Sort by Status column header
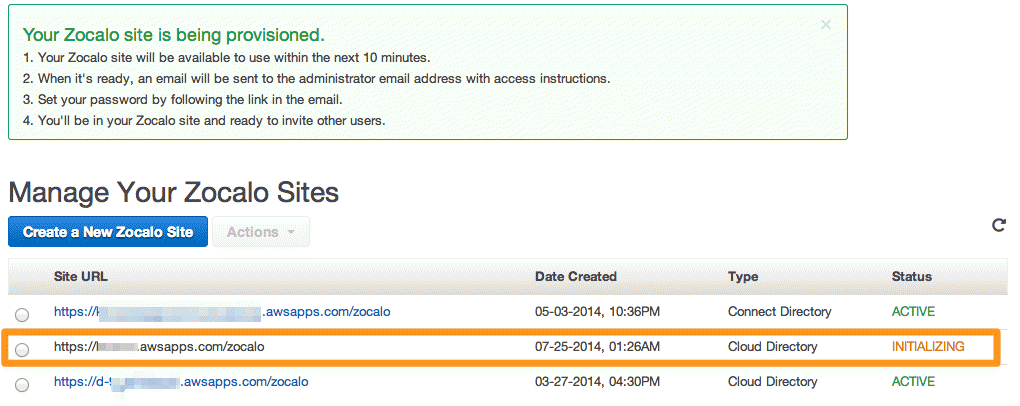The image size is (1020, 406). tap(911, 277)
